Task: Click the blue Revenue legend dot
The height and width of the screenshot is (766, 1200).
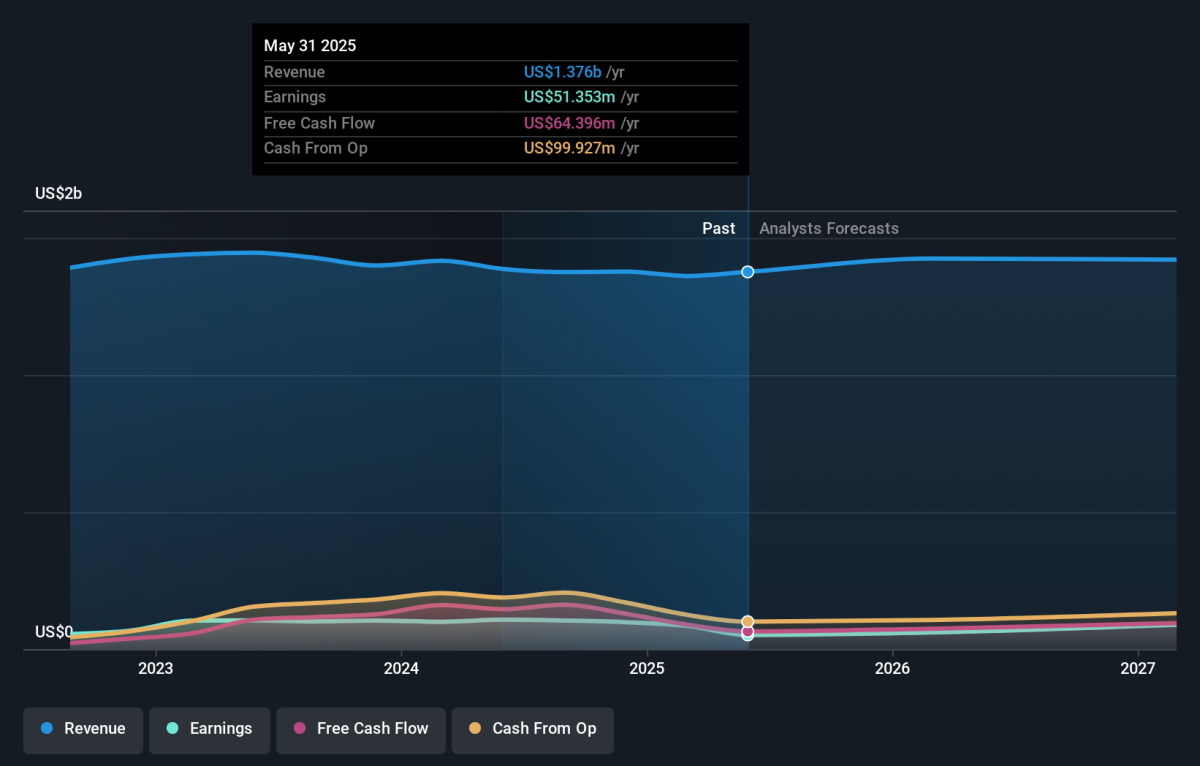Action: (x=47, y=729)
